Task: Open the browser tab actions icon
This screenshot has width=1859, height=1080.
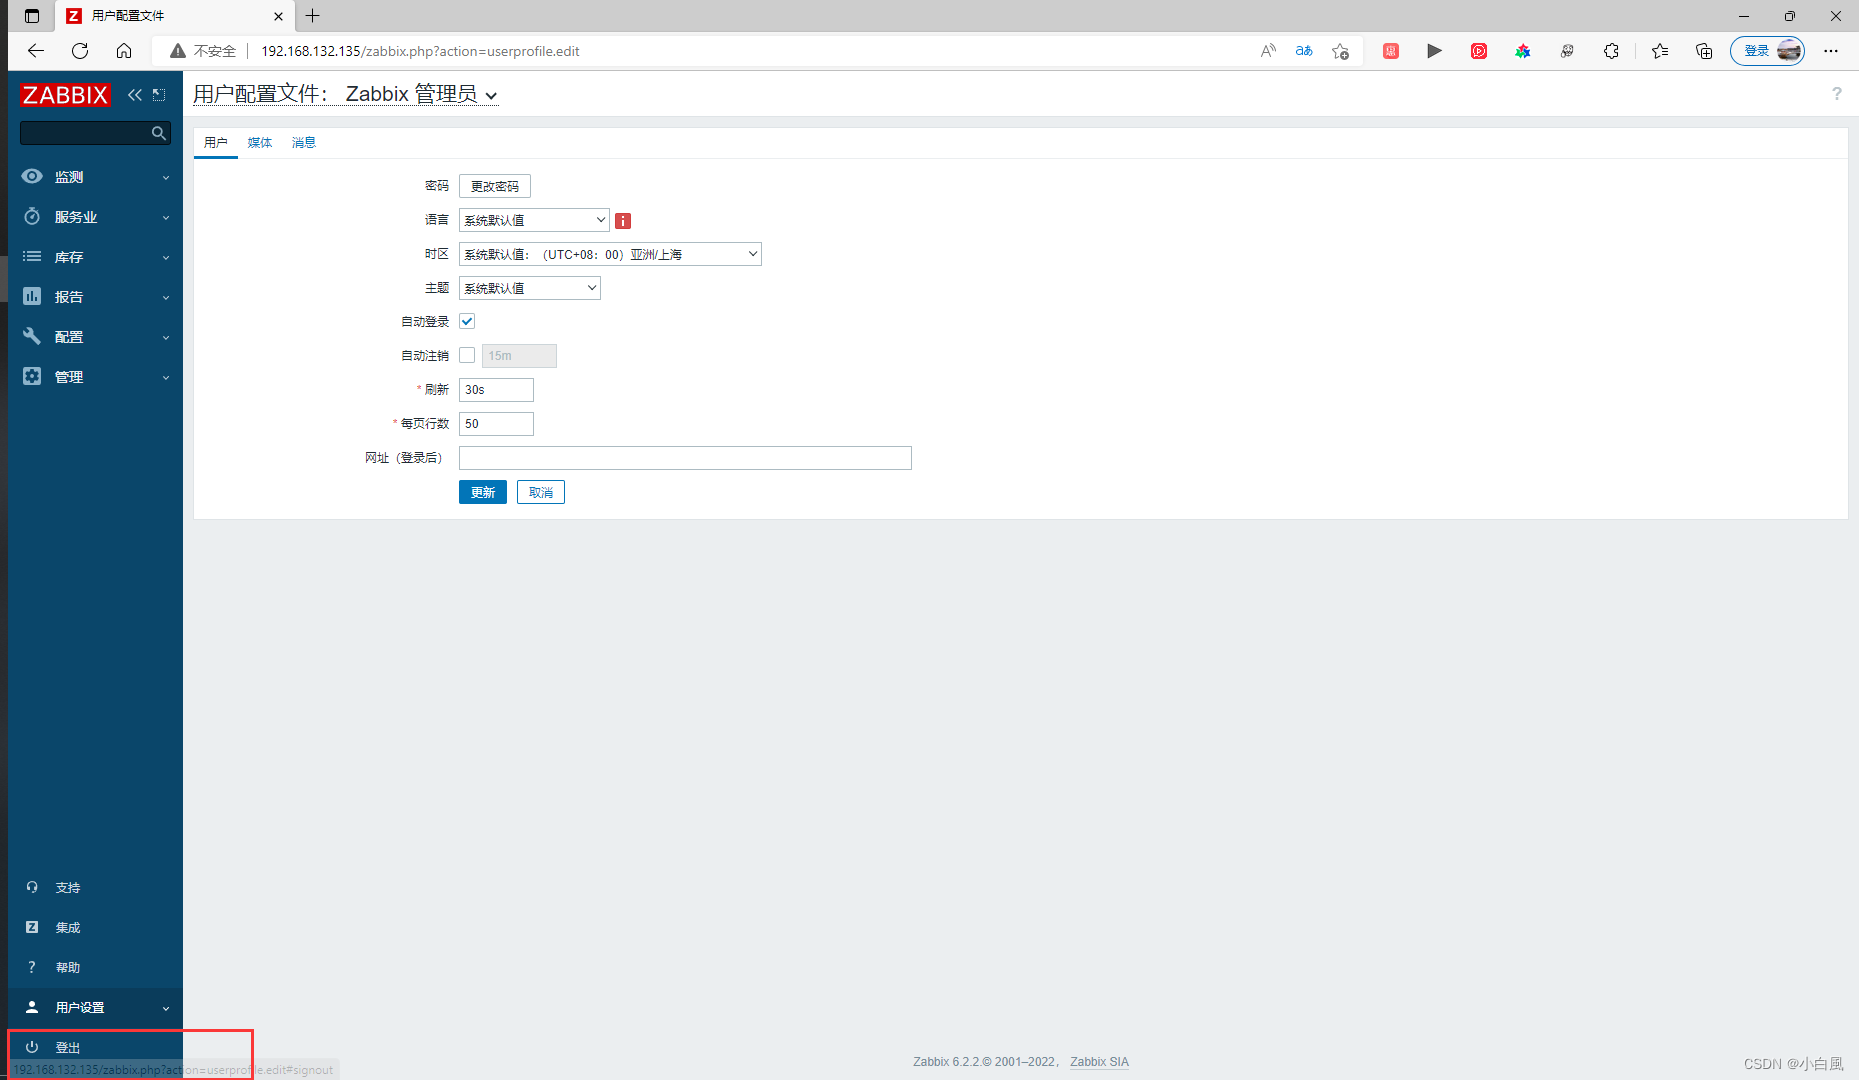Action: pyautogui.click(x=32, y=16)
